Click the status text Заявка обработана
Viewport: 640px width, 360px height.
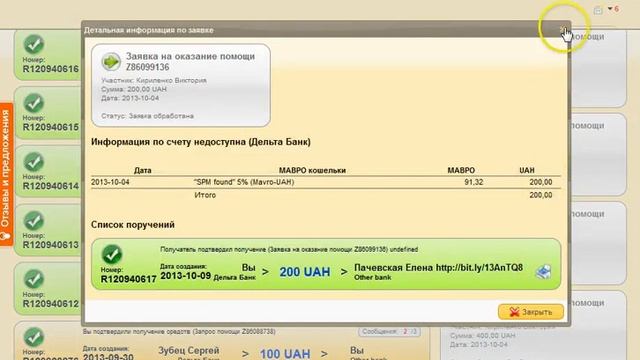(161, 116)
